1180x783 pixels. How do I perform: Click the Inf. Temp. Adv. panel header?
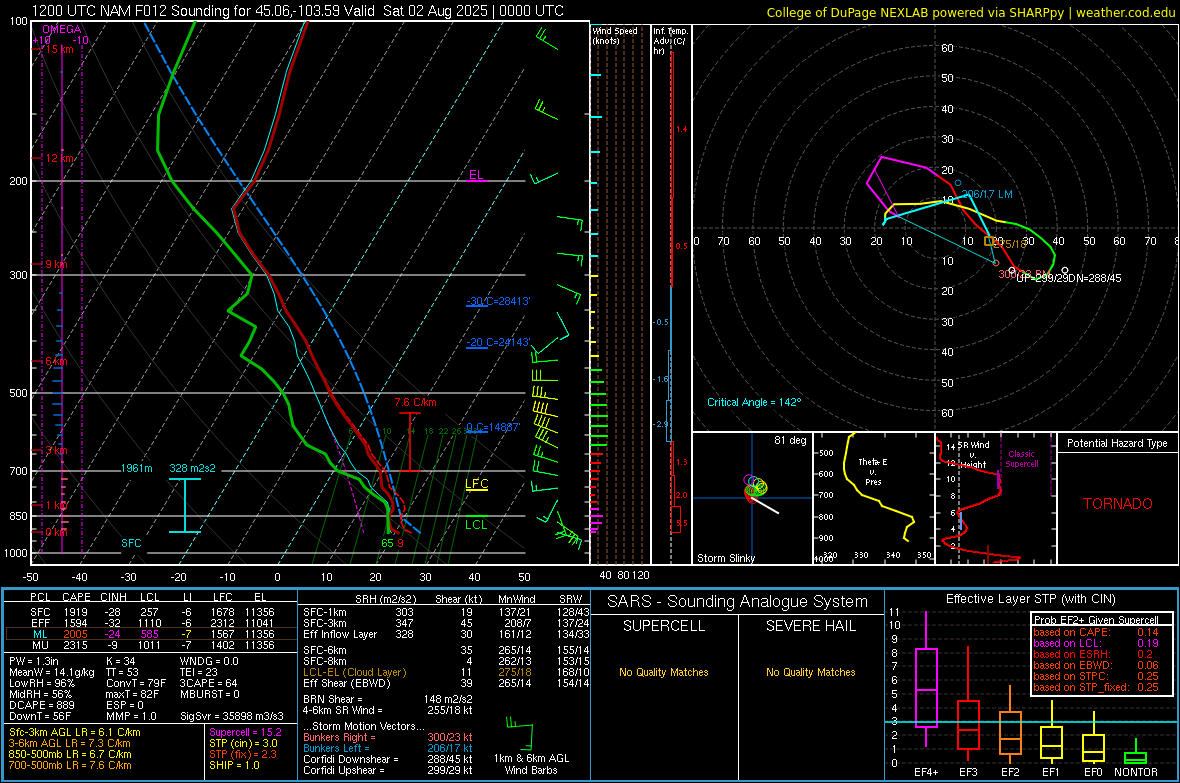(x=670, y=41)
